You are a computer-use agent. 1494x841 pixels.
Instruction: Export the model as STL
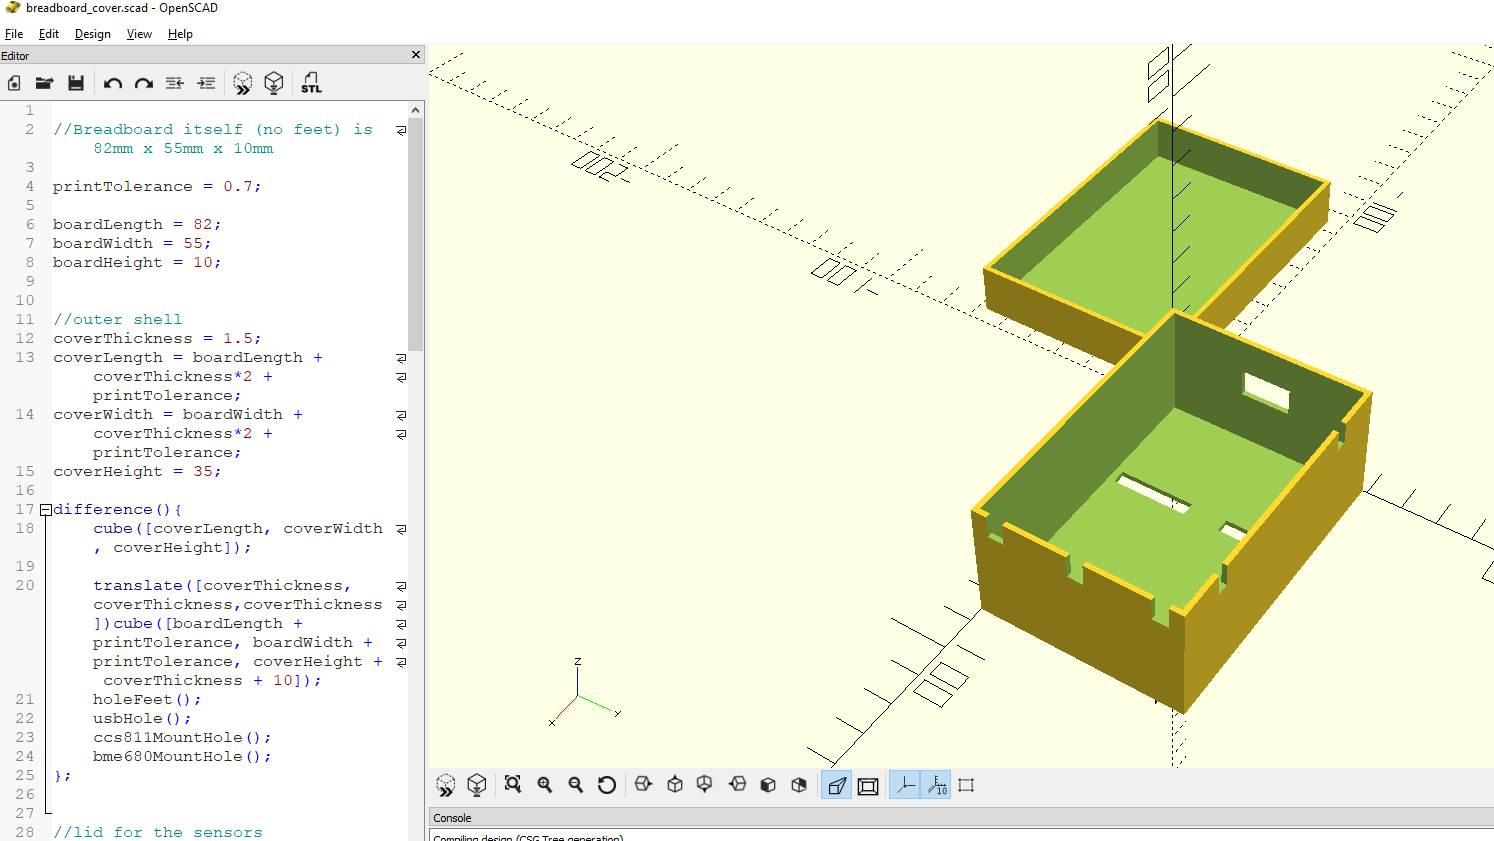(x=311, y=83)
